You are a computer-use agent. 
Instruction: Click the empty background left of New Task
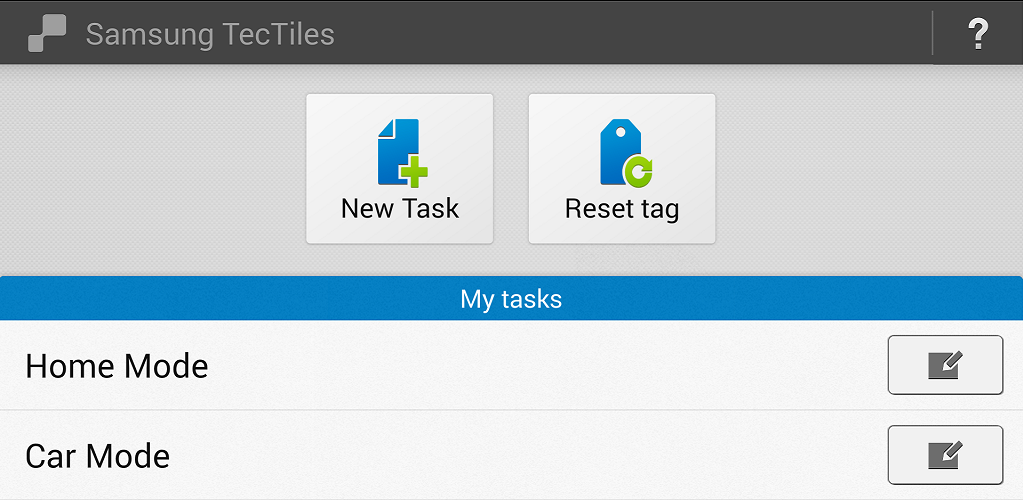(x=150, y=170)
